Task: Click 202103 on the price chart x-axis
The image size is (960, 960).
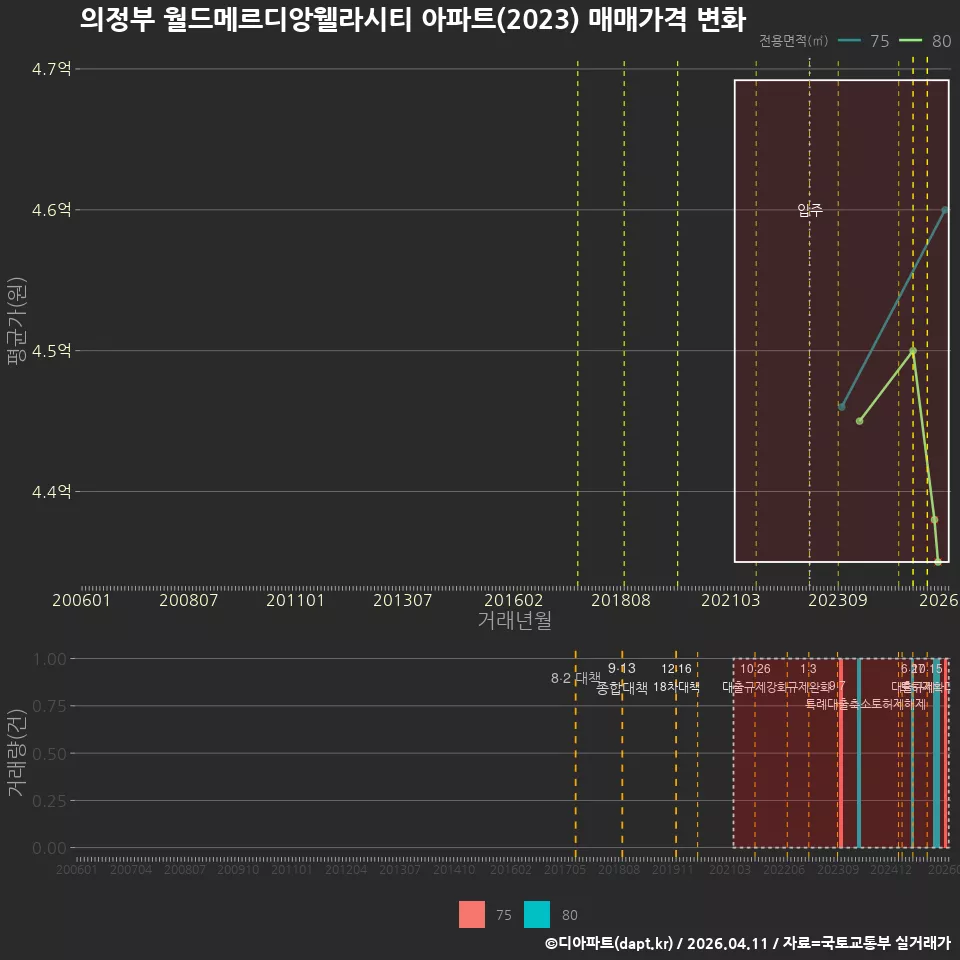Action: tap(730, 600)
